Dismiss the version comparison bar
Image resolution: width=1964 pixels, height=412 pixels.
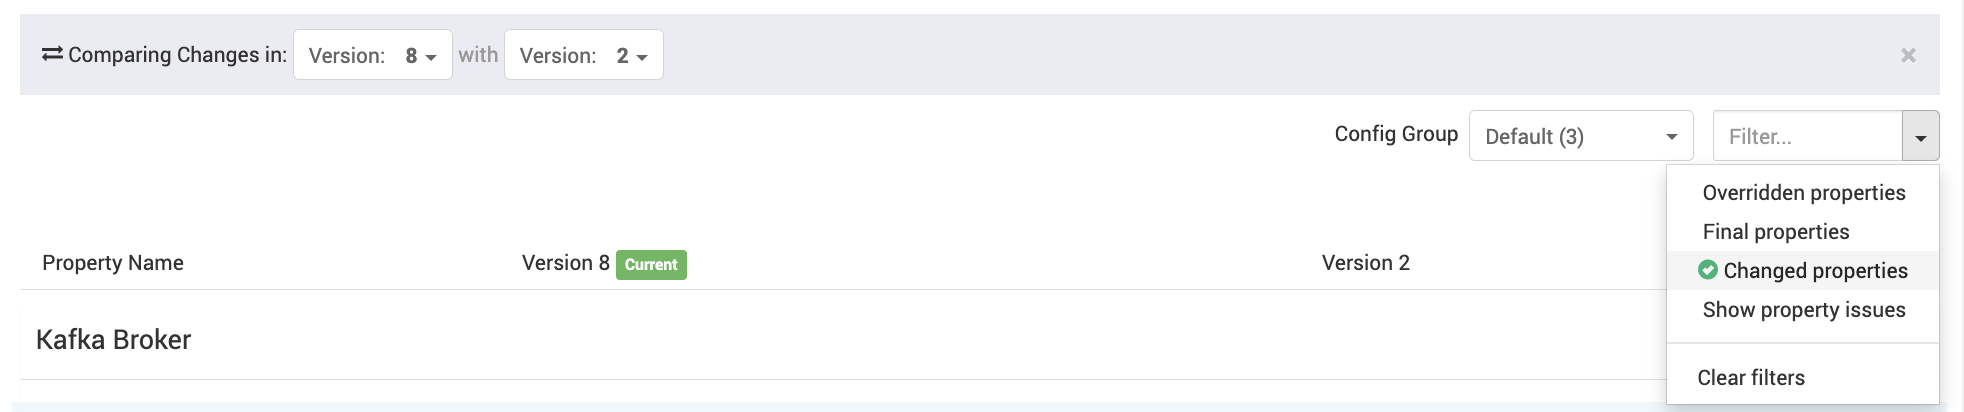click(1908, 56)
